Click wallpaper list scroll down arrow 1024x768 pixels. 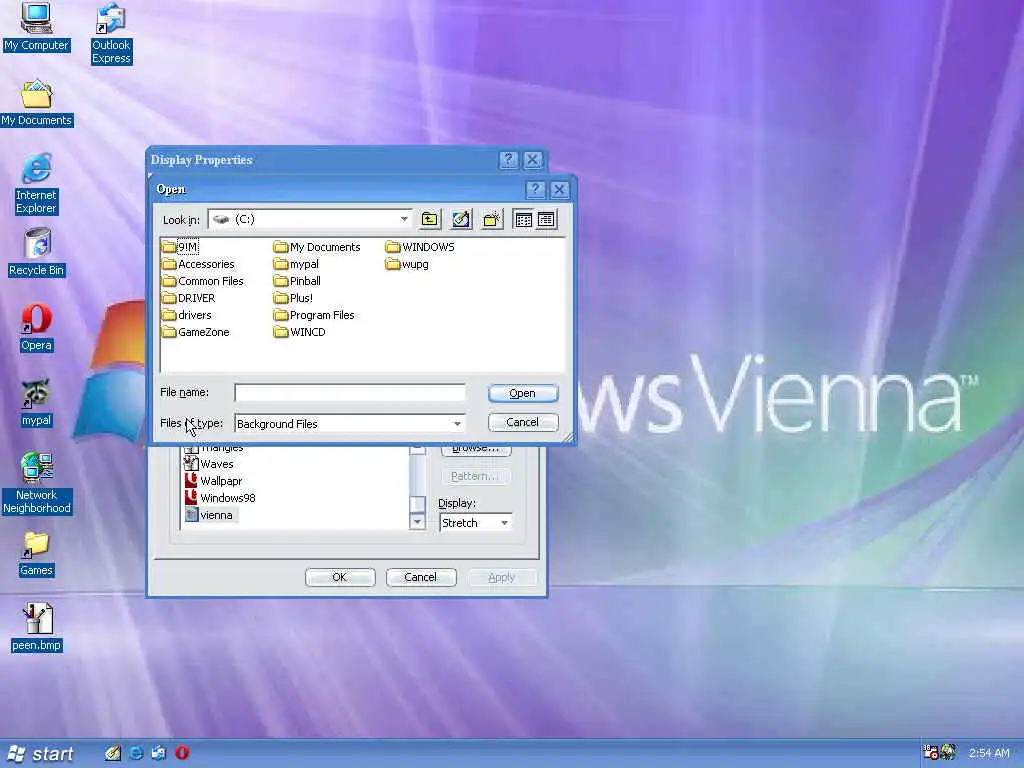417,522
